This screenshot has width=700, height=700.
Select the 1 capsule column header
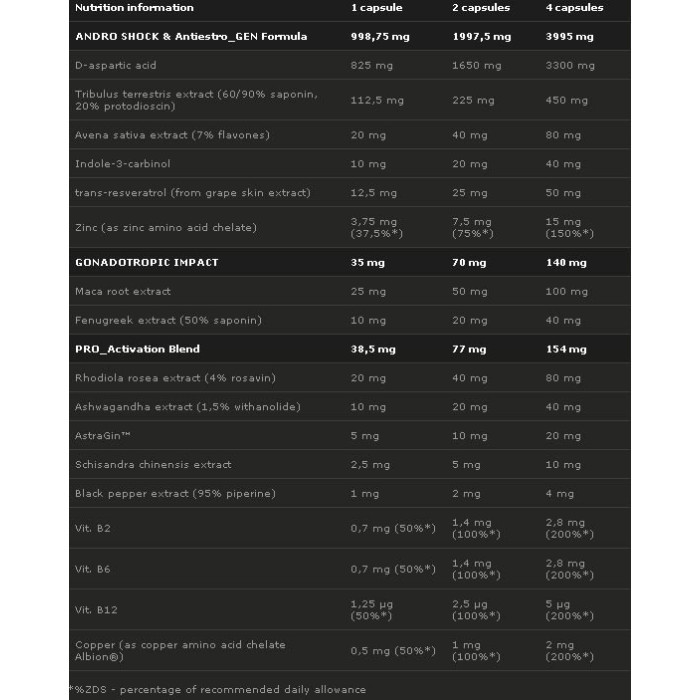[376, 8]
